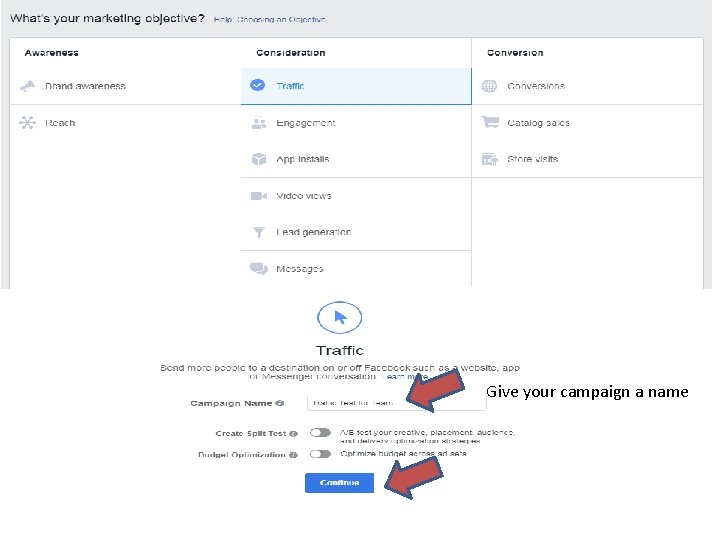
Task: Click the blue Traffic checkmark icon
Action: (x=258, y=85)
